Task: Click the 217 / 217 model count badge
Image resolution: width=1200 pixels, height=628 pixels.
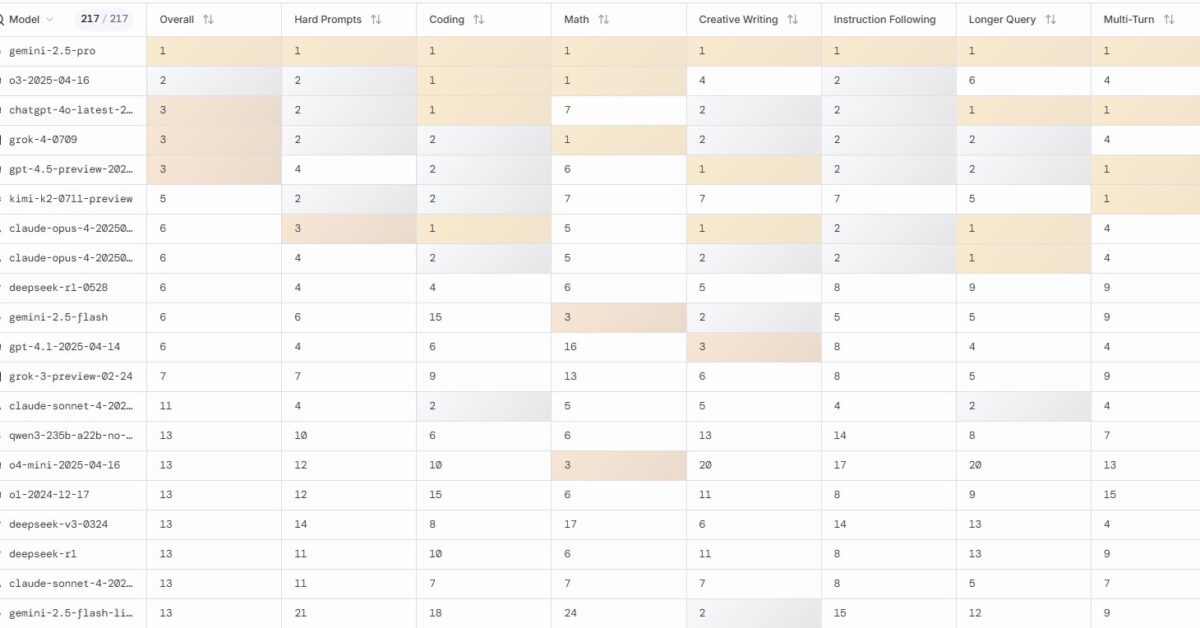Action: point(105,19)
